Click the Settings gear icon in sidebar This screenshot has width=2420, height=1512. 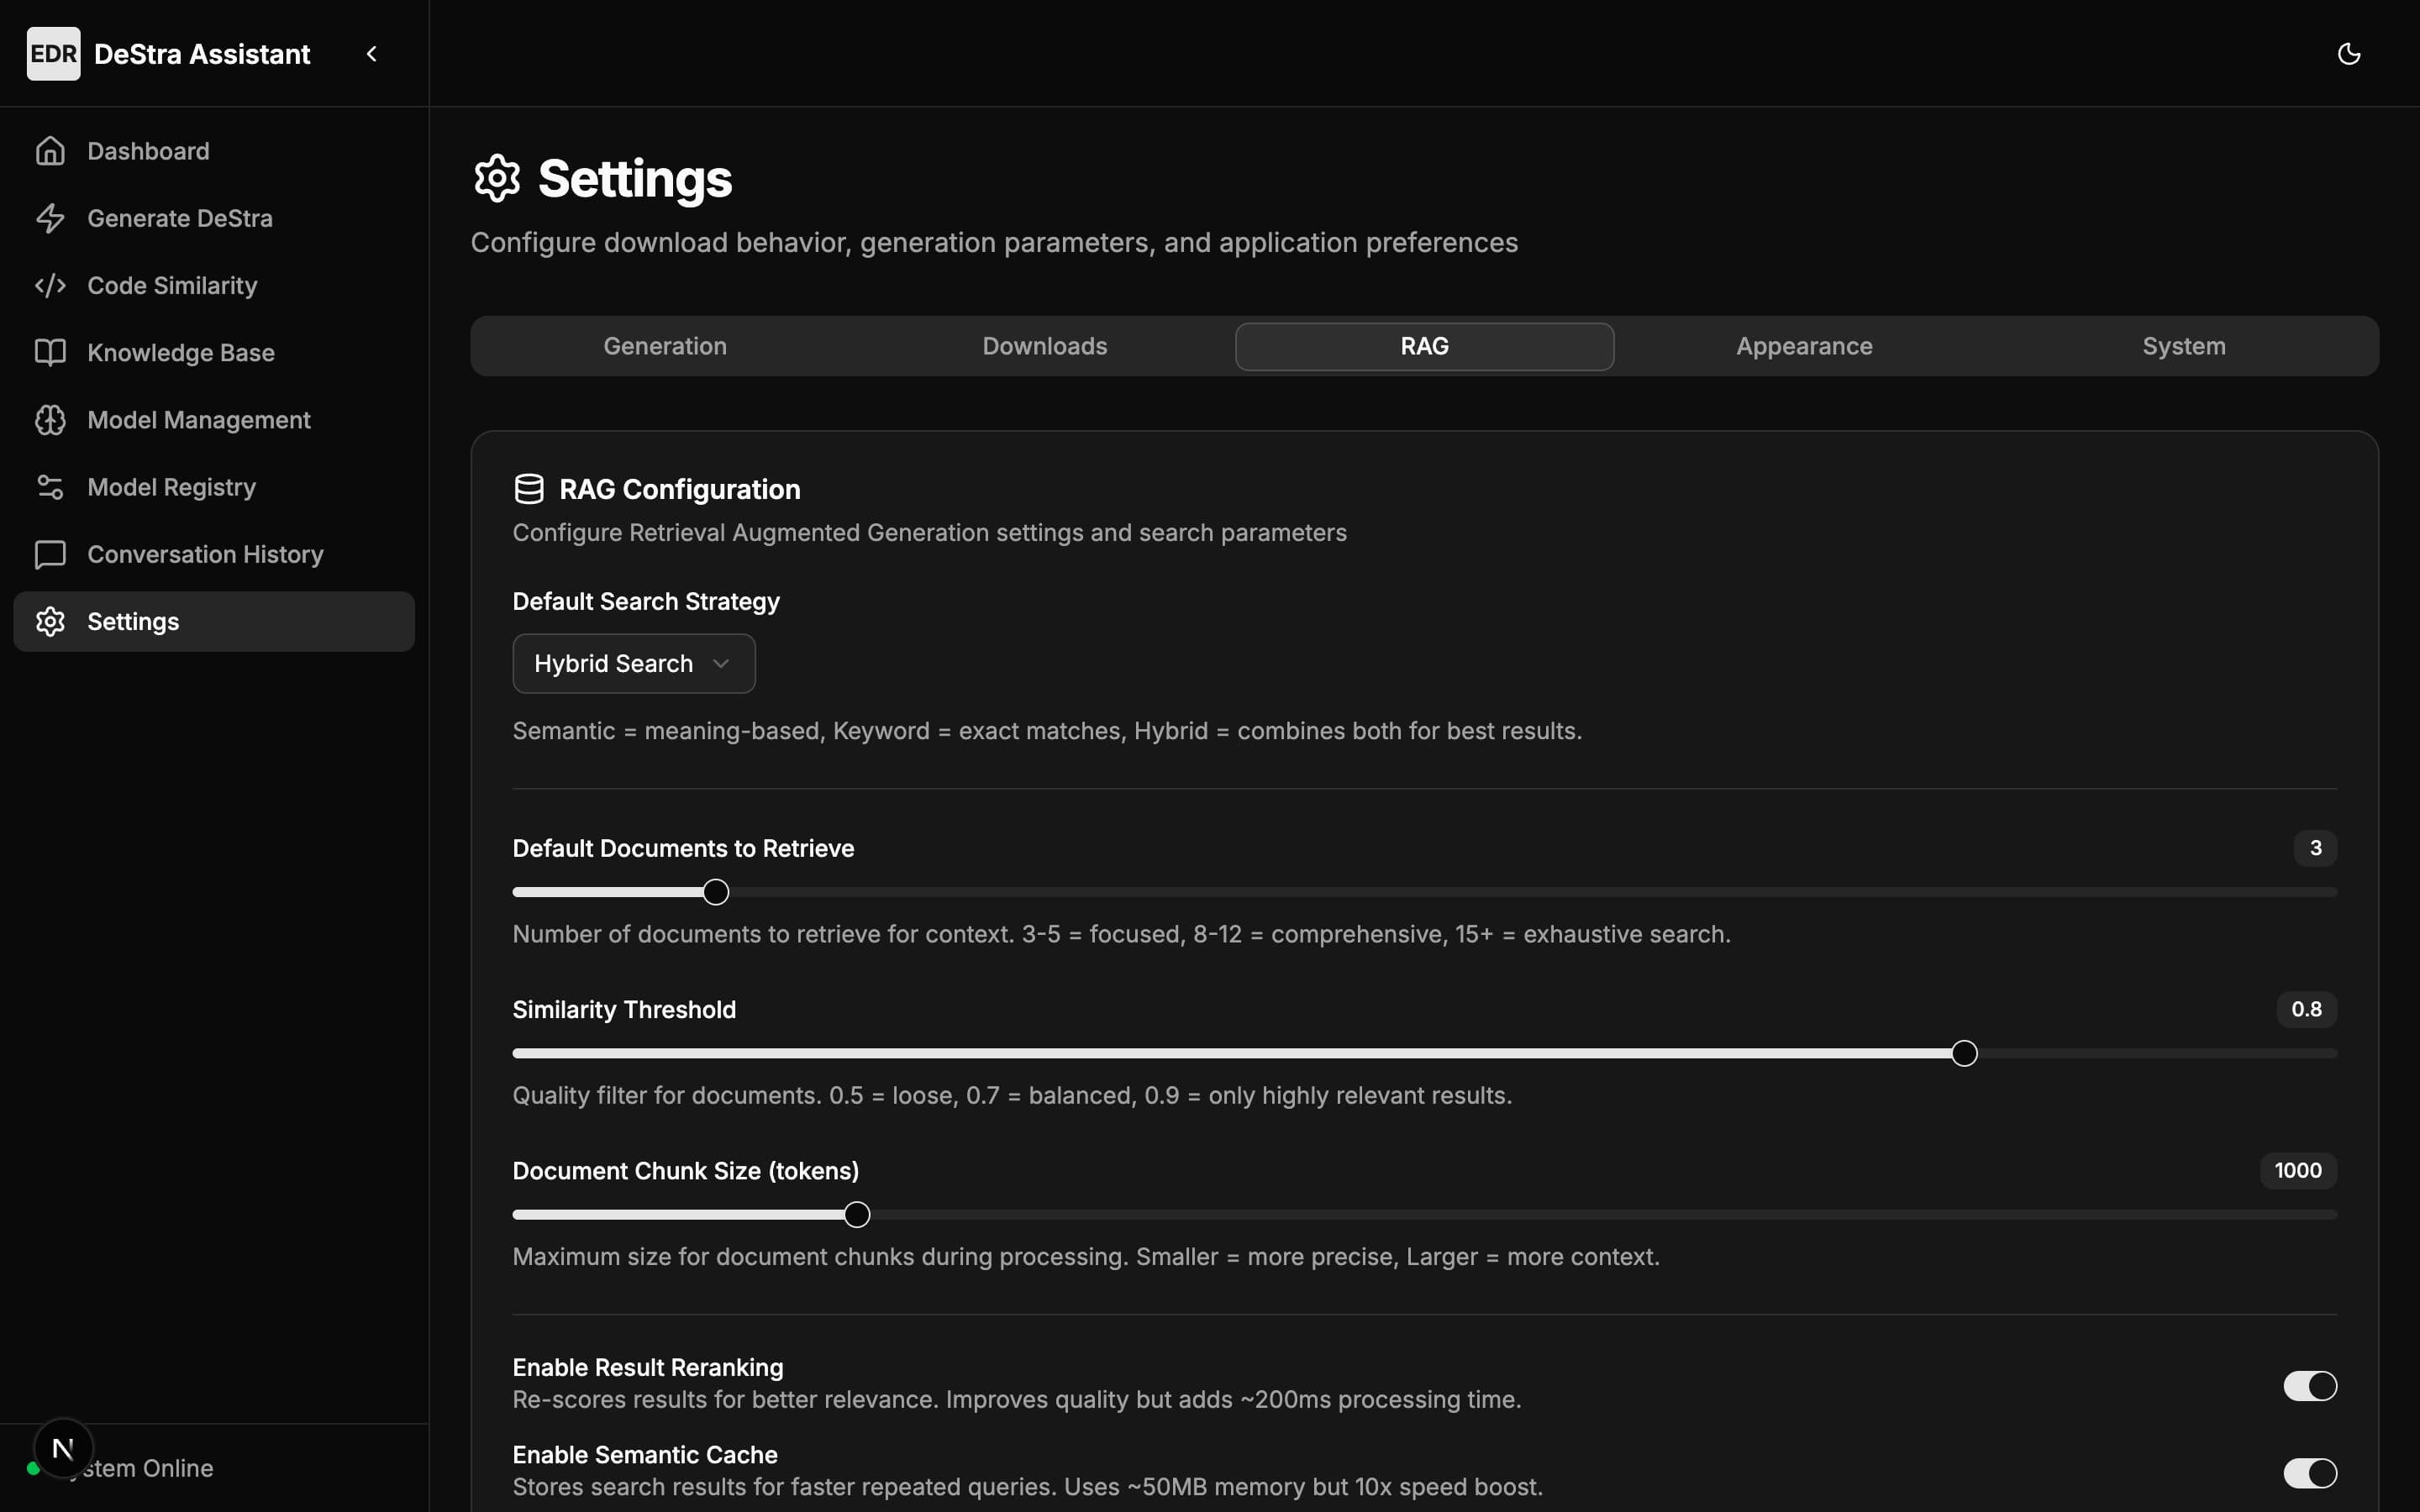[x=50, y=621]
